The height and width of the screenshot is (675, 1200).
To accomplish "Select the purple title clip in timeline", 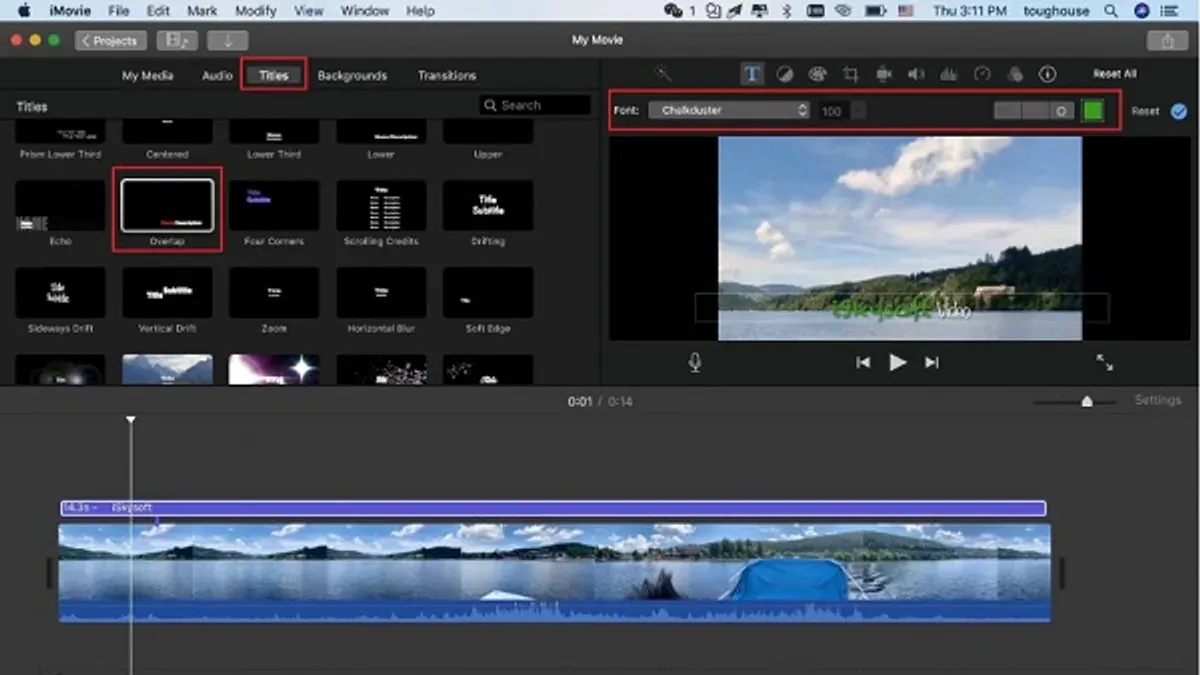I will [x=553, y=508].
